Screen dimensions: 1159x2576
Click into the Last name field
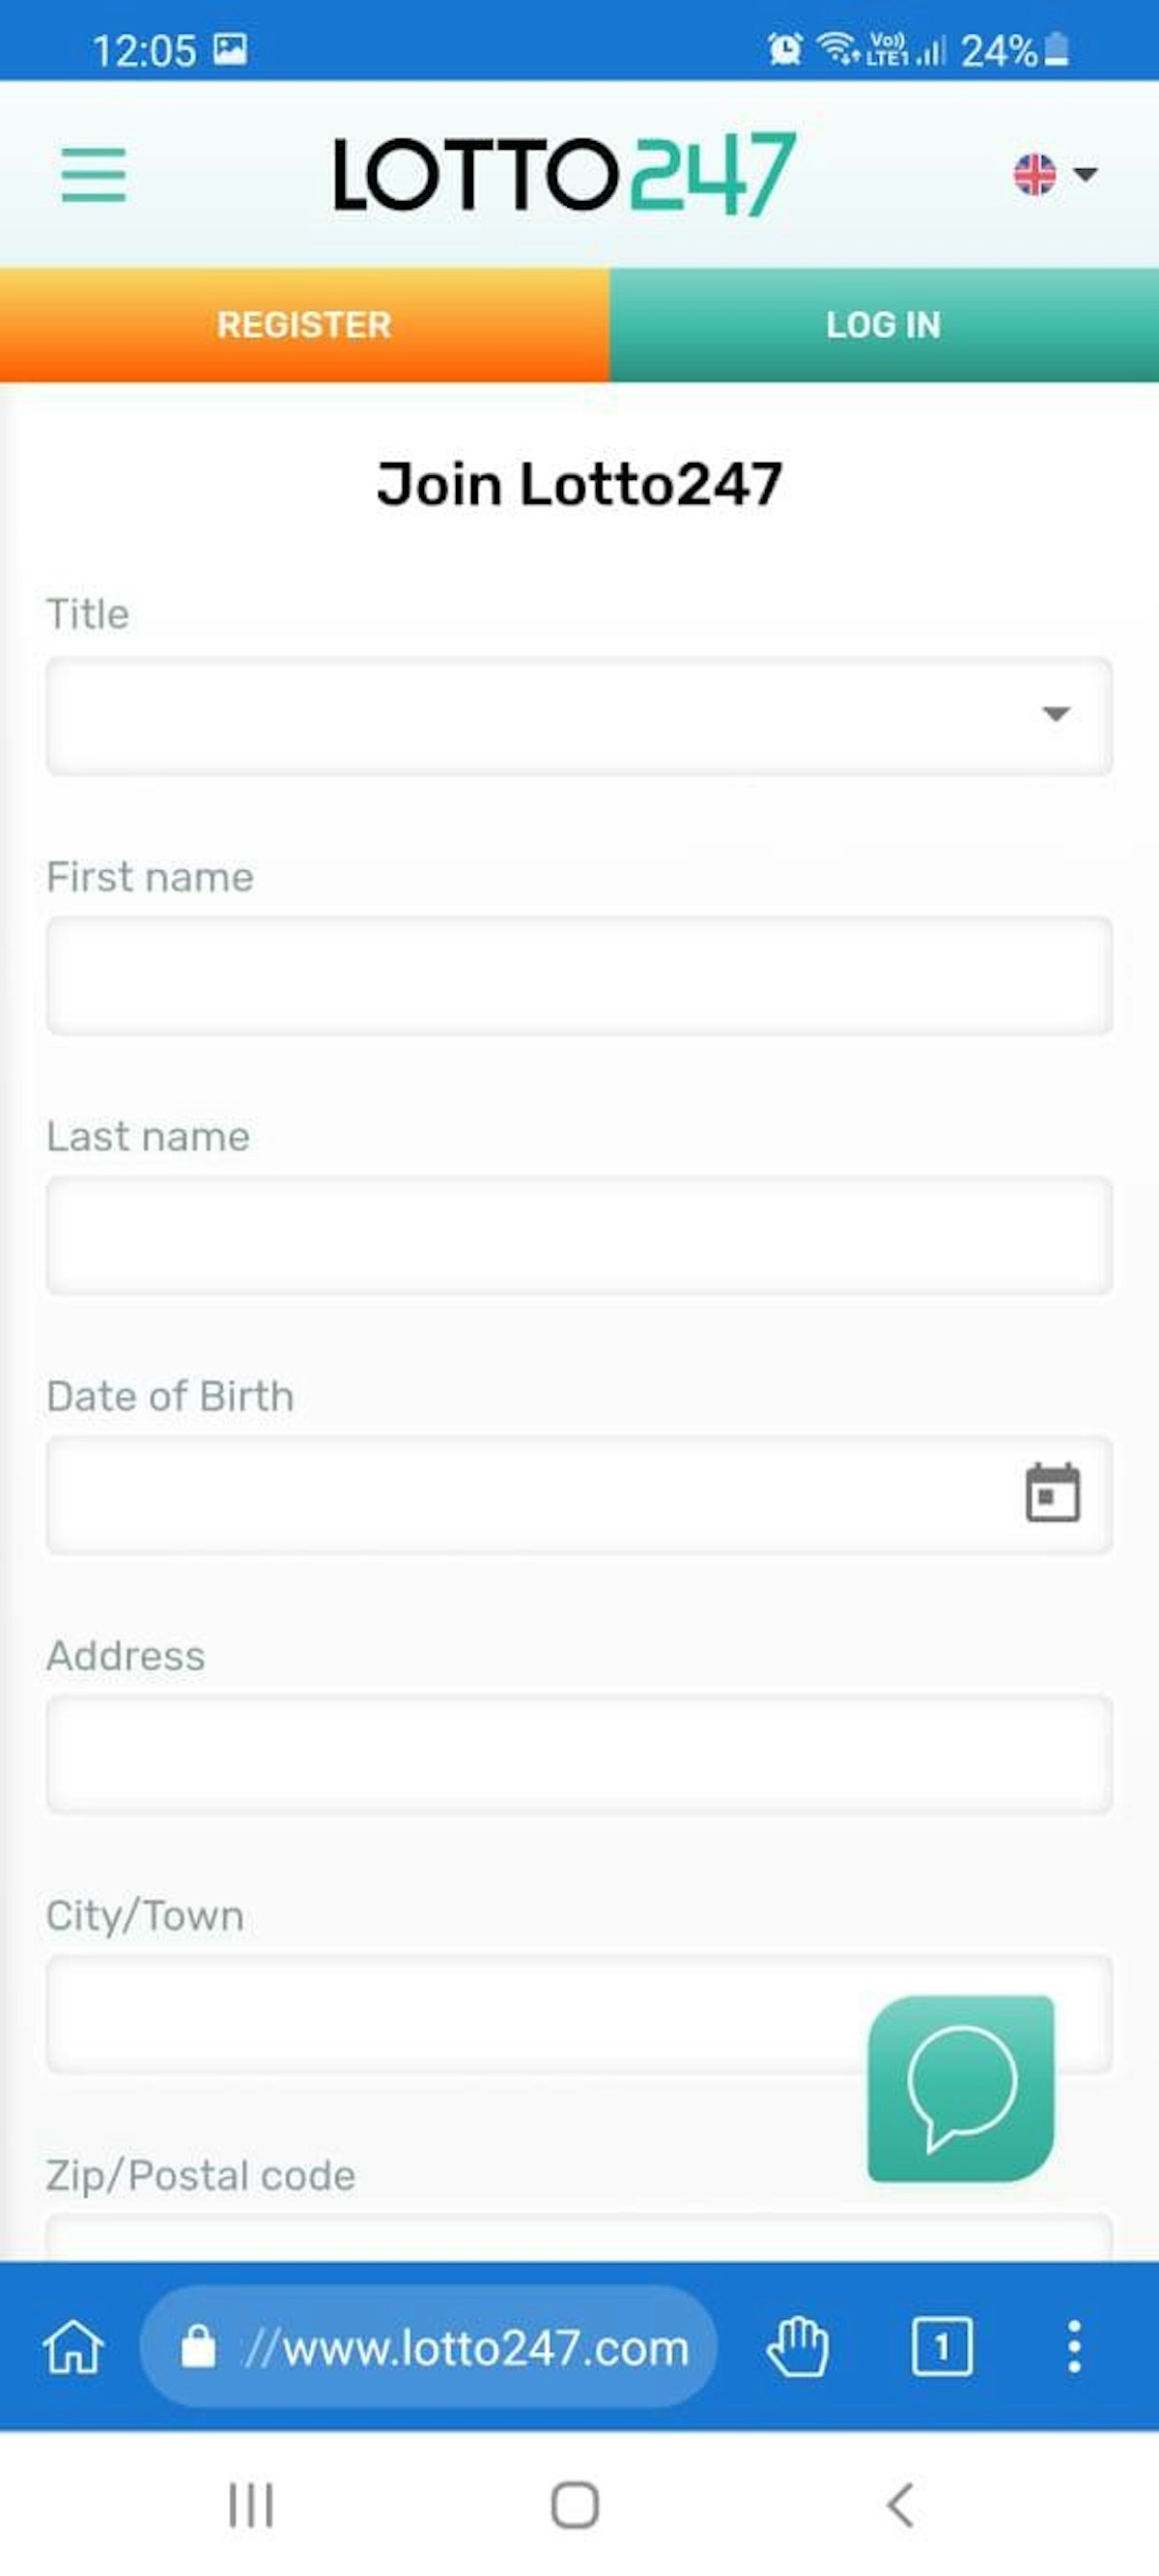[579, 1236]
